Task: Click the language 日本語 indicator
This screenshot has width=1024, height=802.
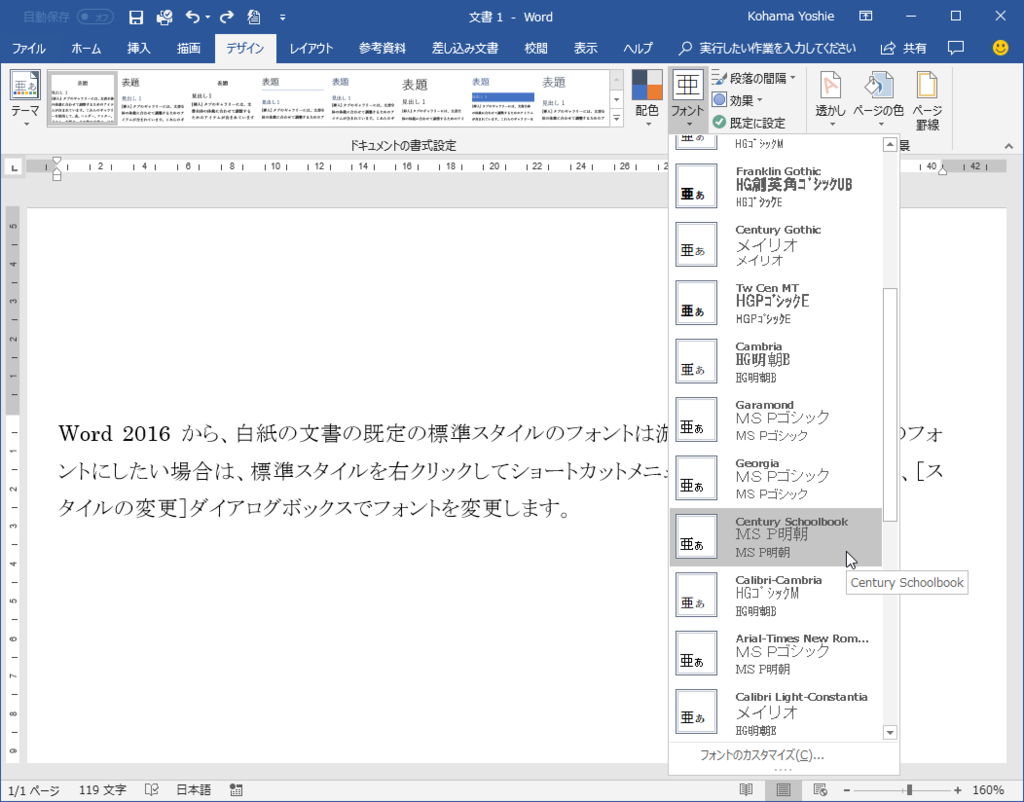Action: click(x=193, y=790)
